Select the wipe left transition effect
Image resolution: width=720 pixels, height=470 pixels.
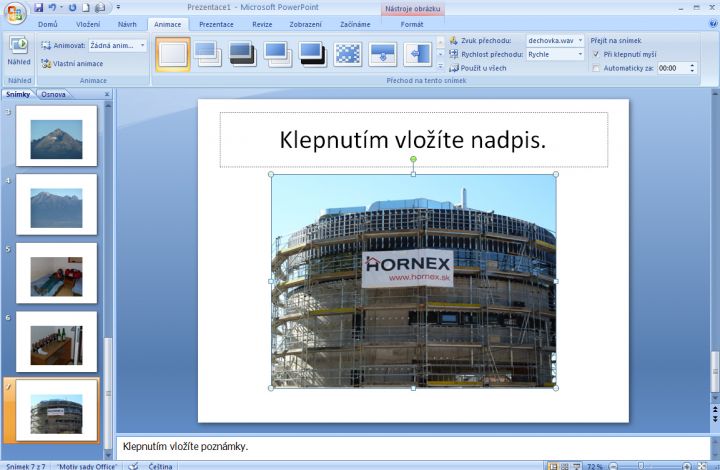tap(417, 54)
